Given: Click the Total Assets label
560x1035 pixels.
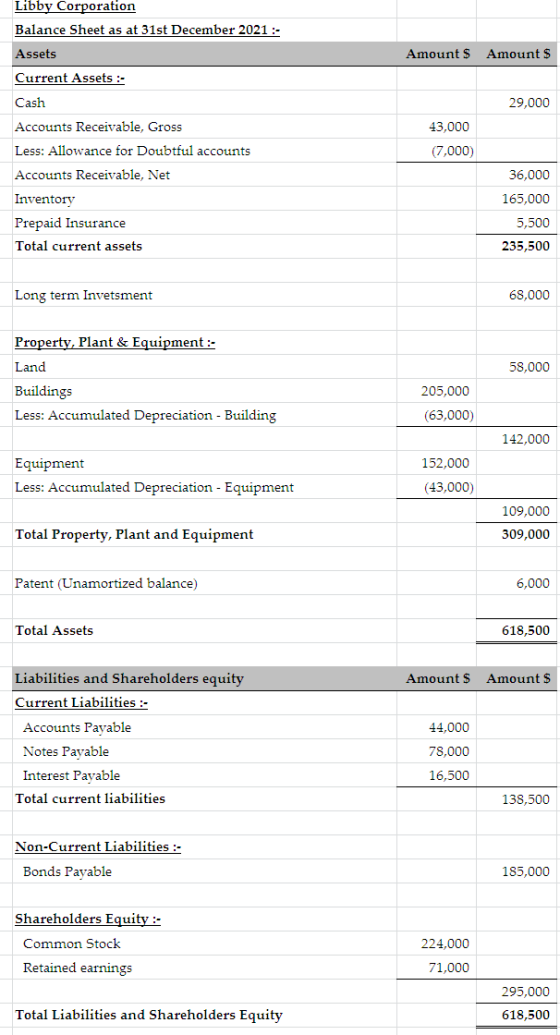Looking at the screenshot, I should point(54,631).
